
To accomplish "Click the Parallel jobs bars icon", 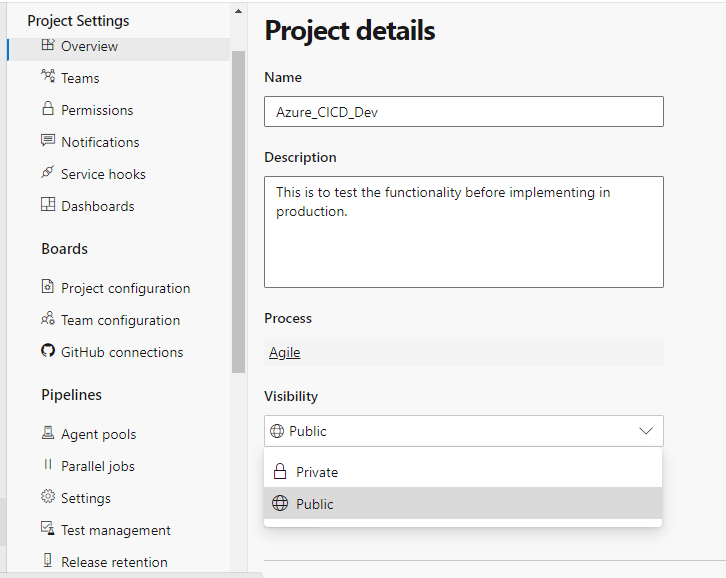I will pos(48,464).
